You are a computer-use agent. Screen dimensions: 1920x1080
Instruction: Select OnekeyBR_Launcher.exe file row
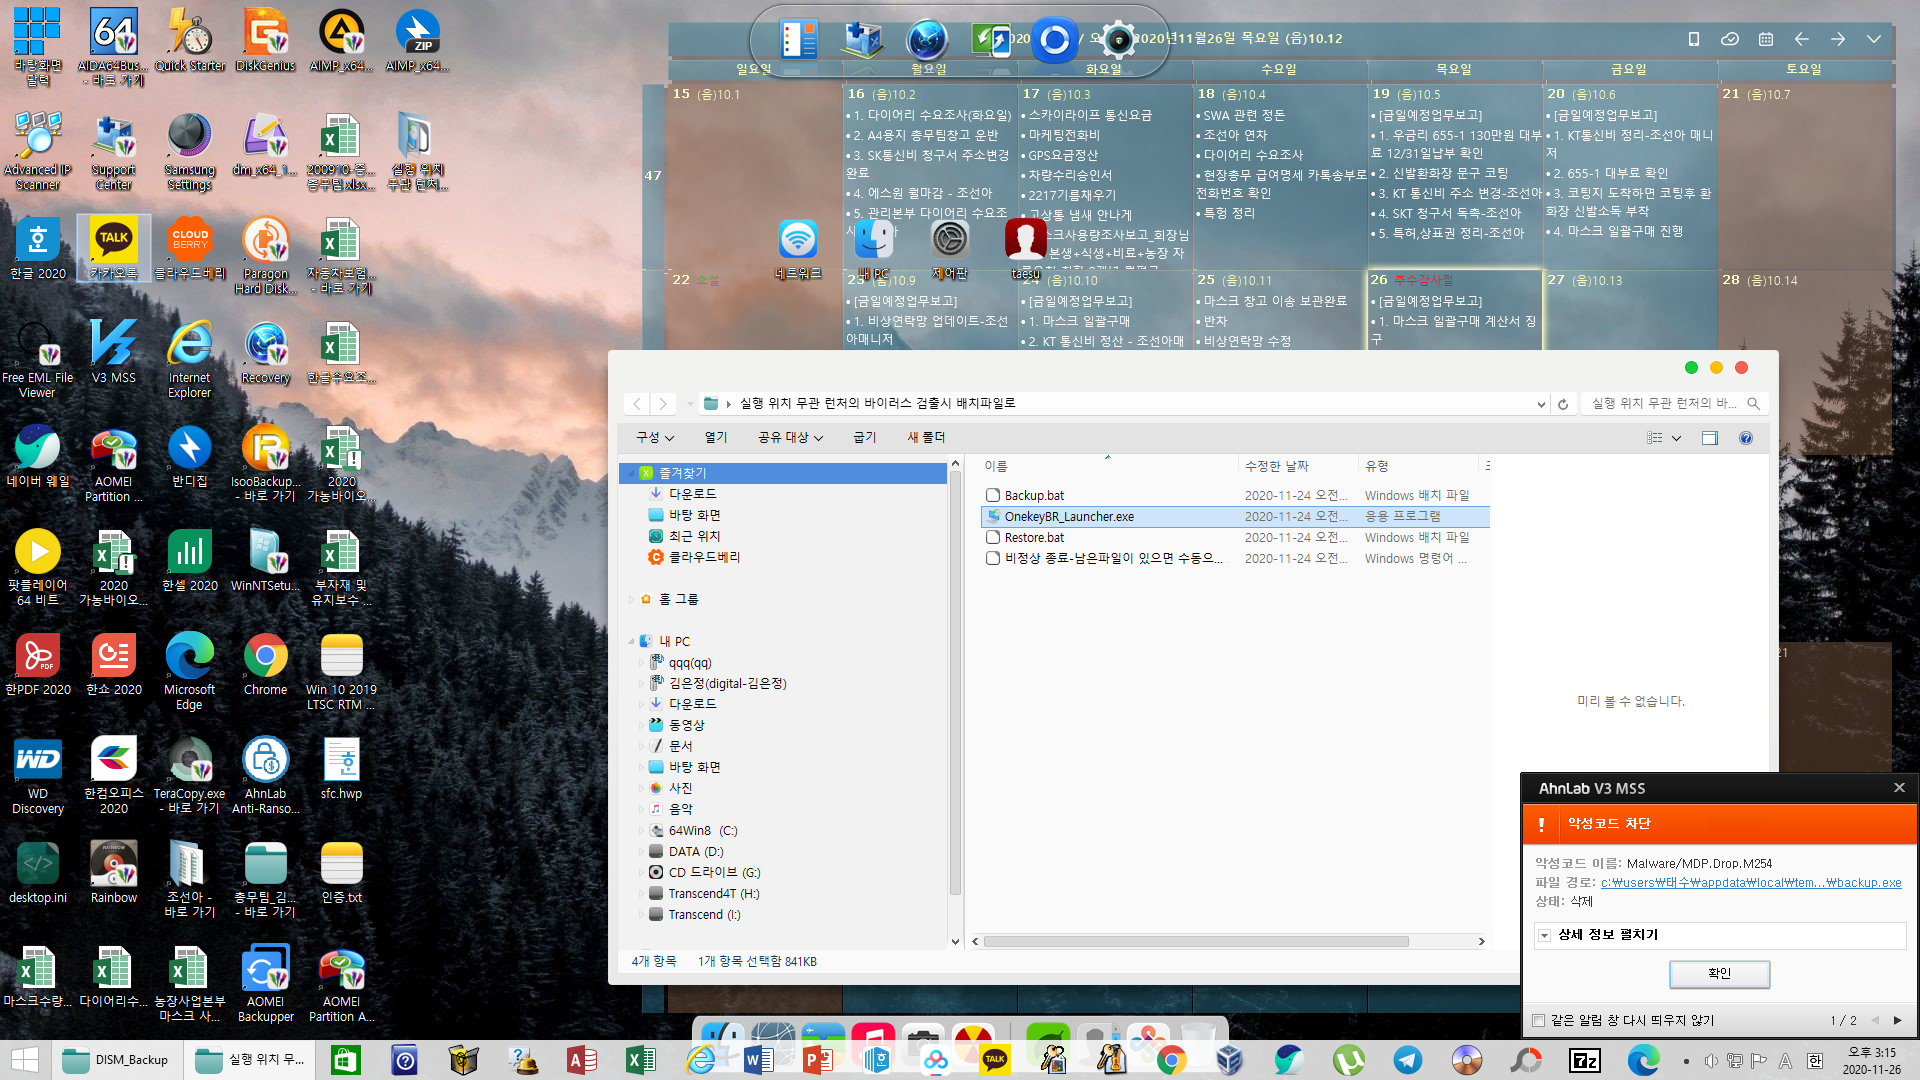click(x=1235, y=517)
